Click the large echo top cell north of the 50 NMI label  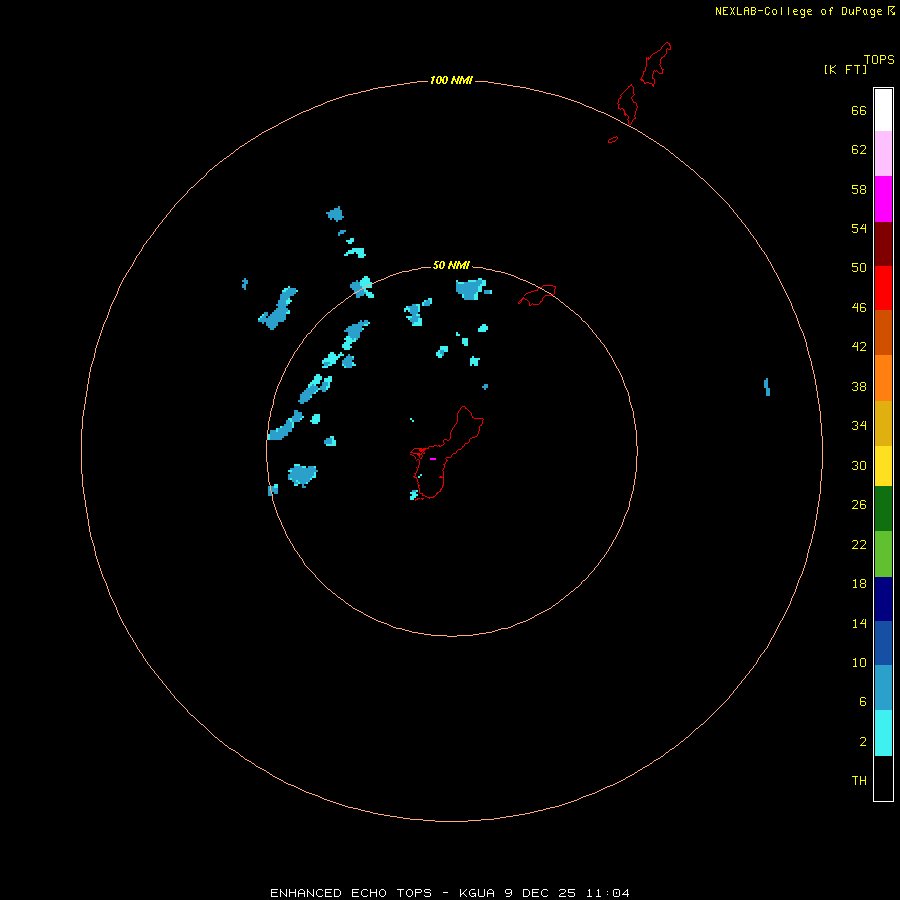pyautogui.click(x=472, y=289)
